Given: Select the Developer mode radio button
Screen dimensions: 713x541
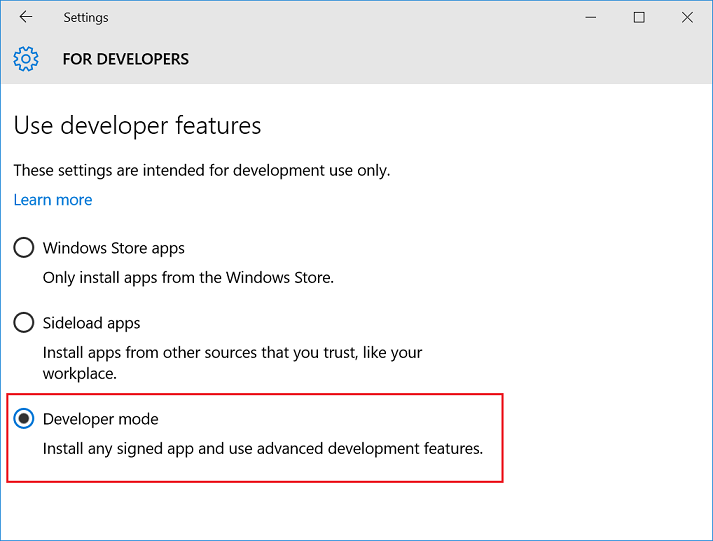Looking at the screenshot, I should tap(24, 419).
